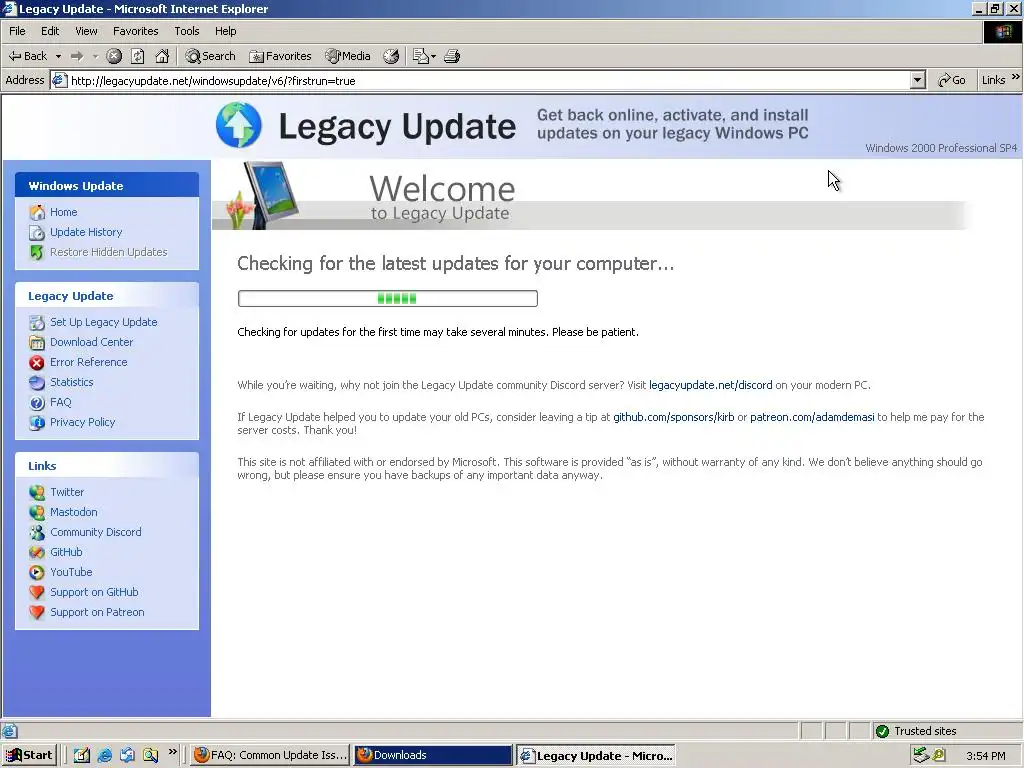This screenshot has height=768, width=1024.
Task: Open the Media toolbar pane
Action: pos(348,56)
